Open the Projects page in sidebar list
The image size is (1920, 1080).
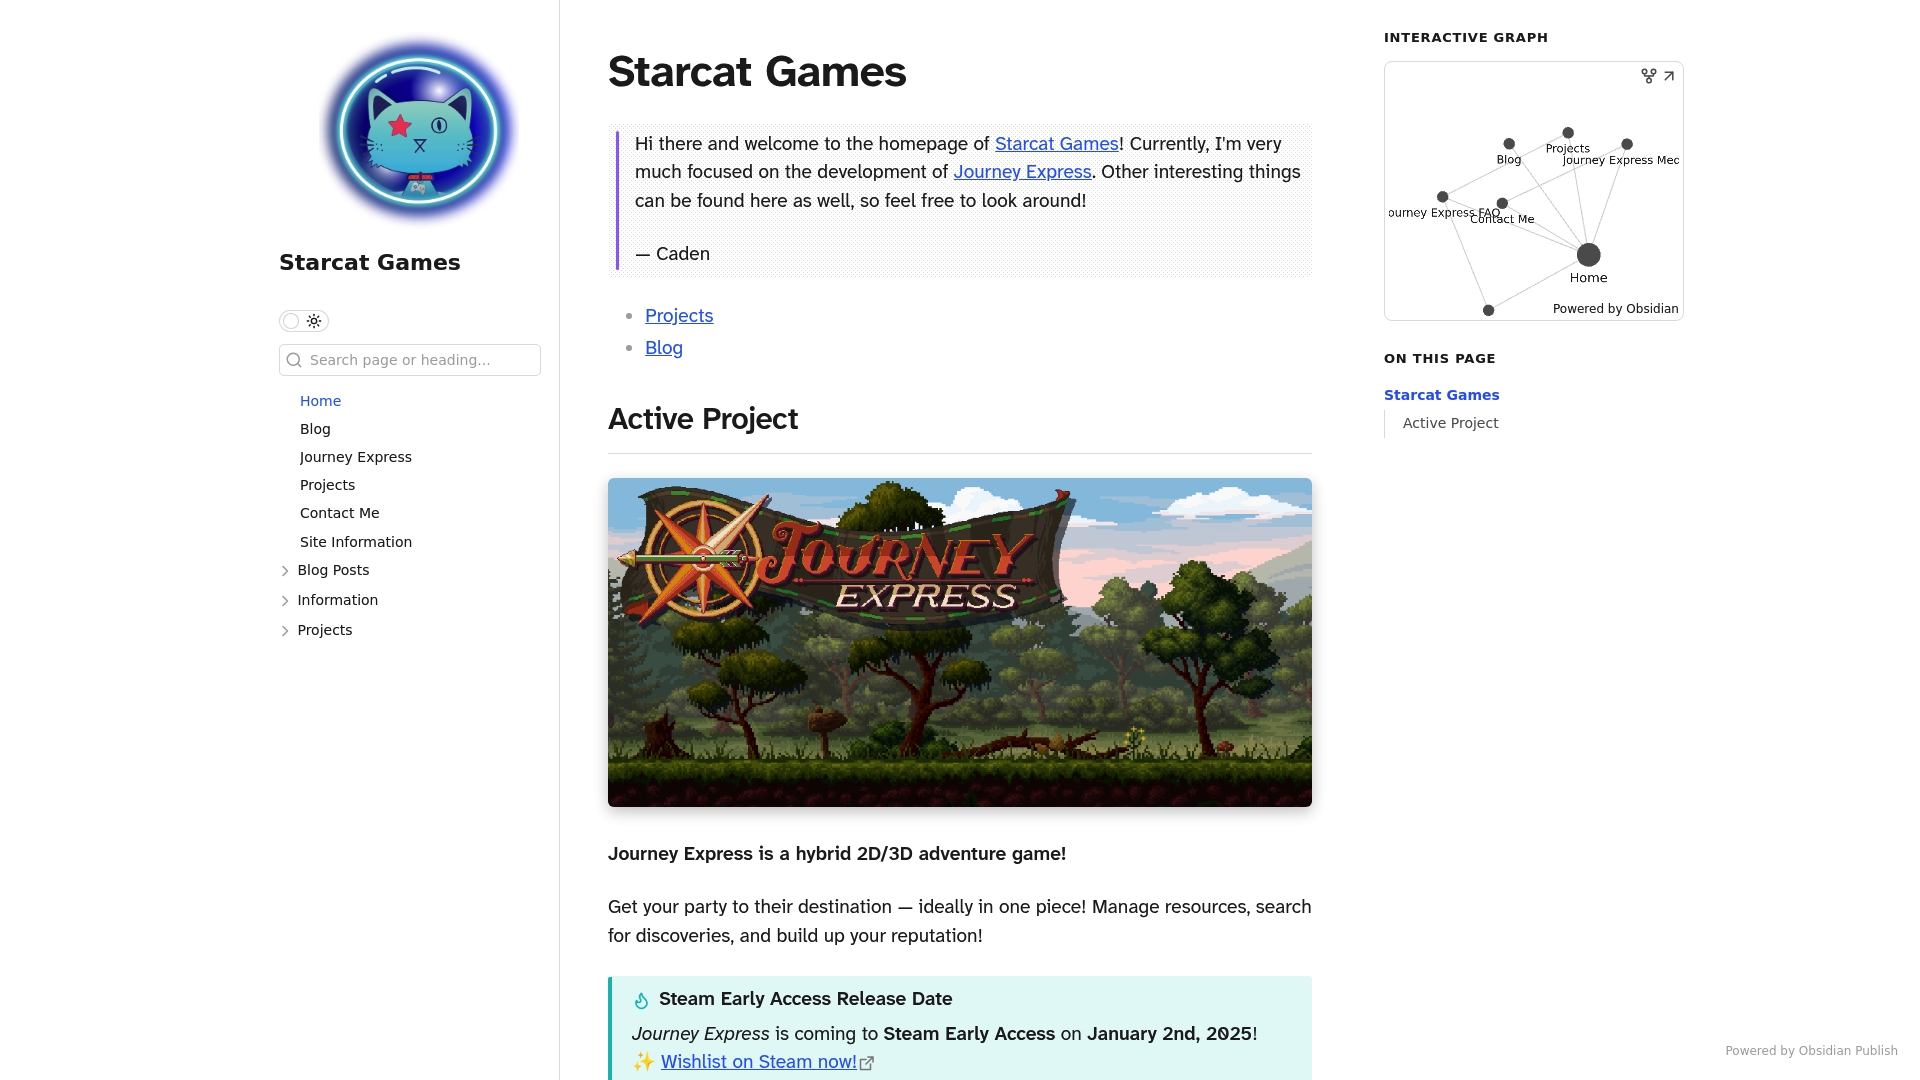click(x=327, y=485)
